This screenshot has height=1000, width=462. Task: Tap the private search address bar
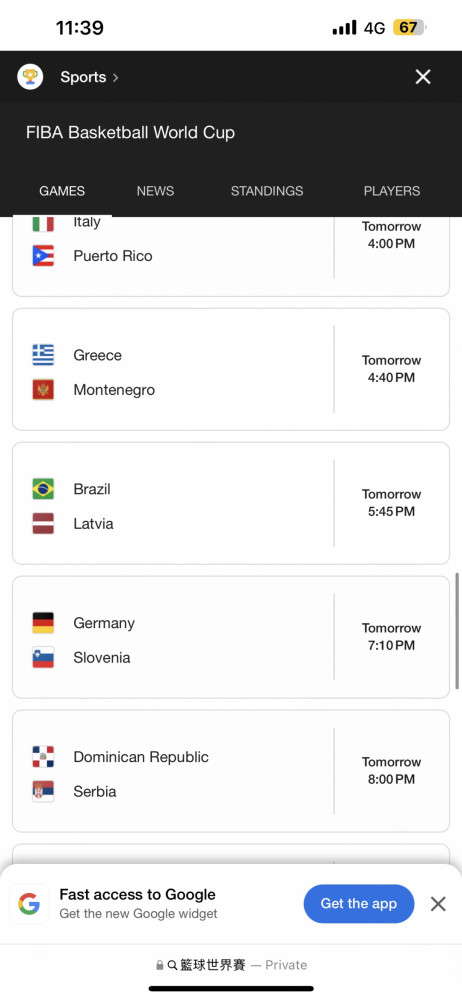click(x=231, y=965)
